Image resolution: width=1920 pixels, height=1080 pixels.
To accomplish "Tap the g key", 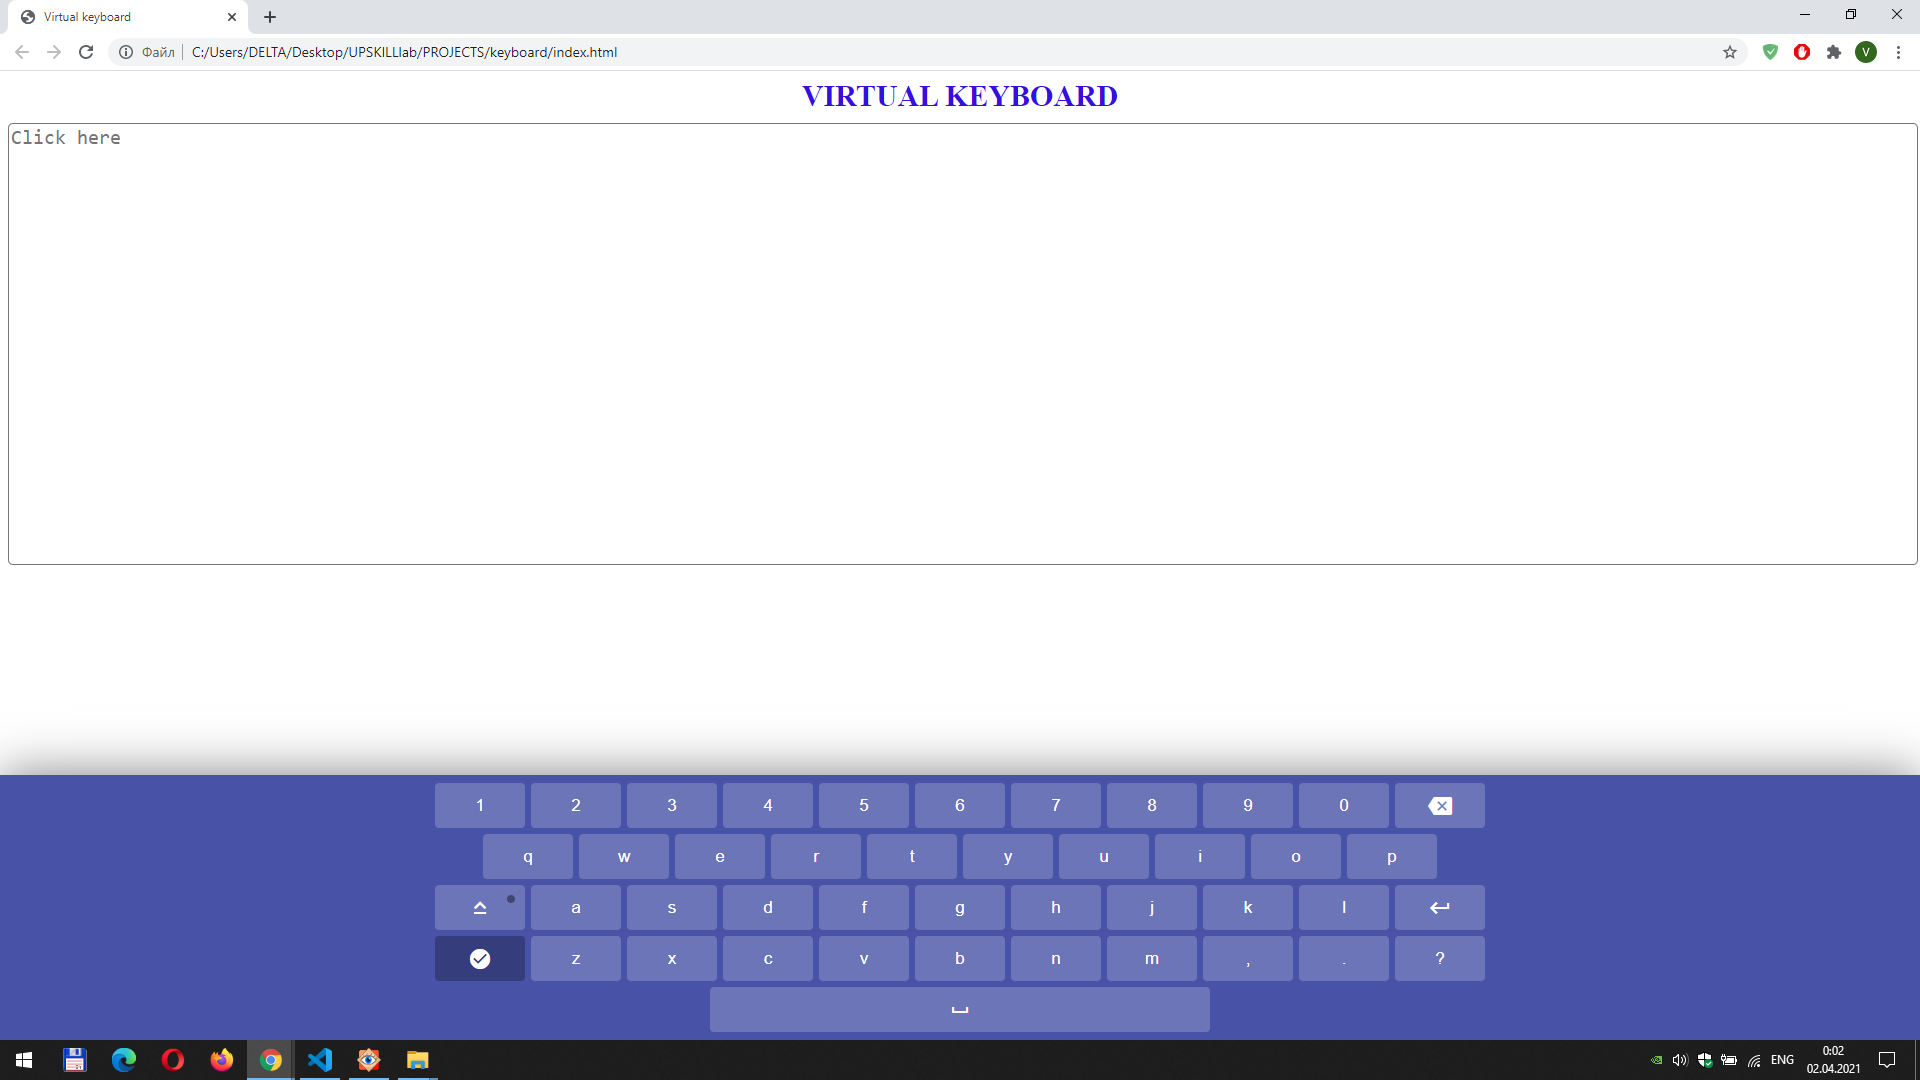I will pos(960,907).
